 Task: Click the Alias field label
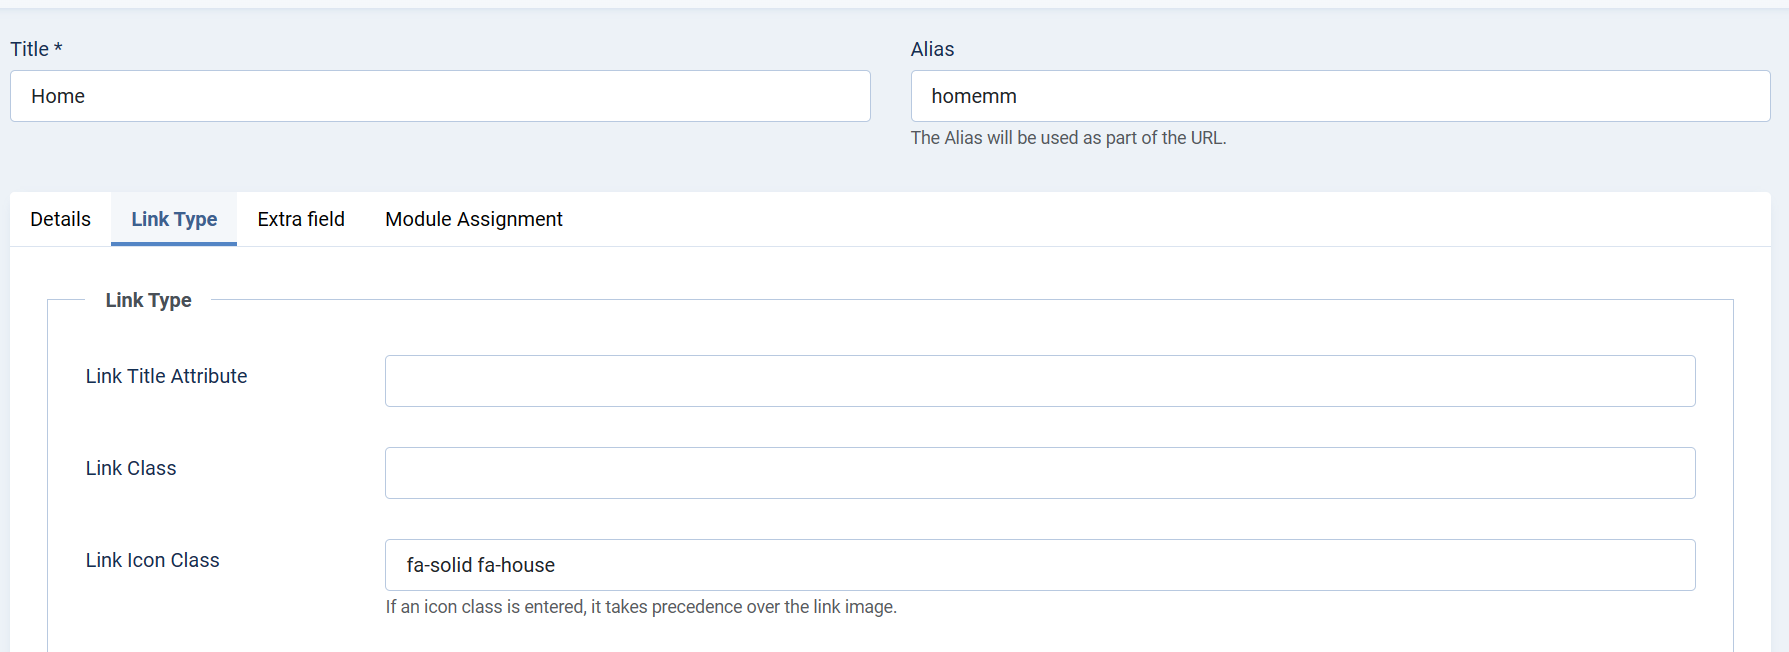click(932, 49)
